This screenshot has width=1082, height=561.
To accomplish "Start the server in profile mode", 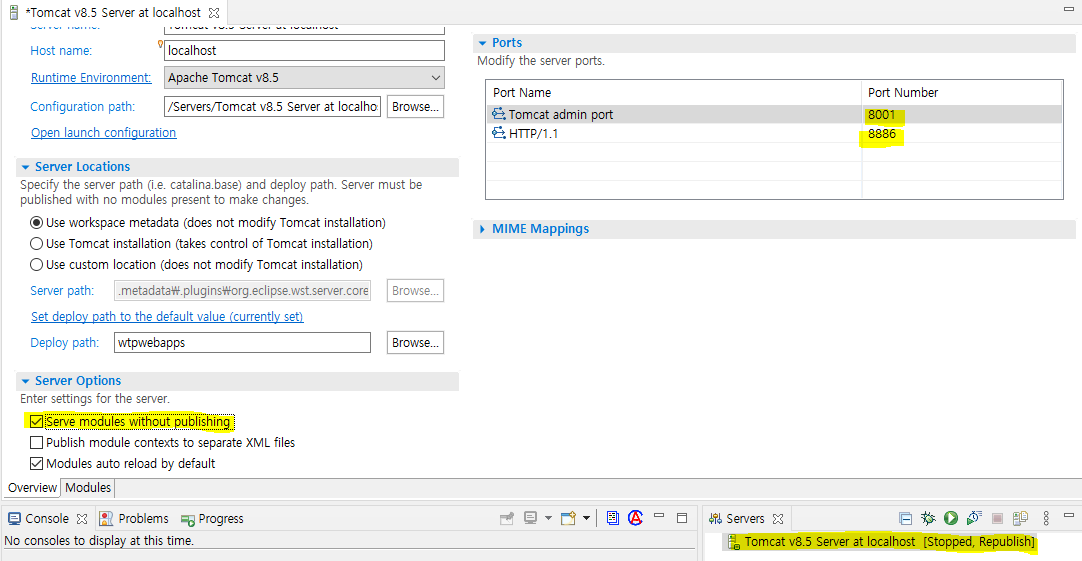I will [x=974, y=518].
